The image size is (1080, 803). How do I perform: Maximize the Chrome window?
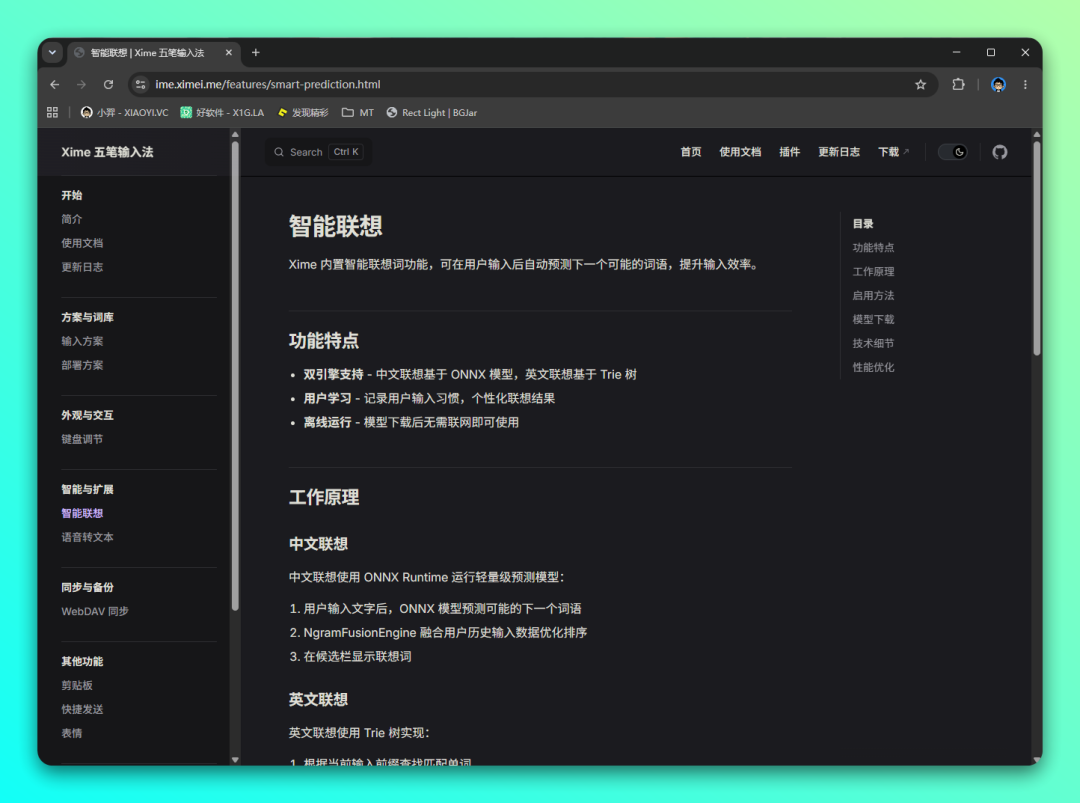[990, 52]
